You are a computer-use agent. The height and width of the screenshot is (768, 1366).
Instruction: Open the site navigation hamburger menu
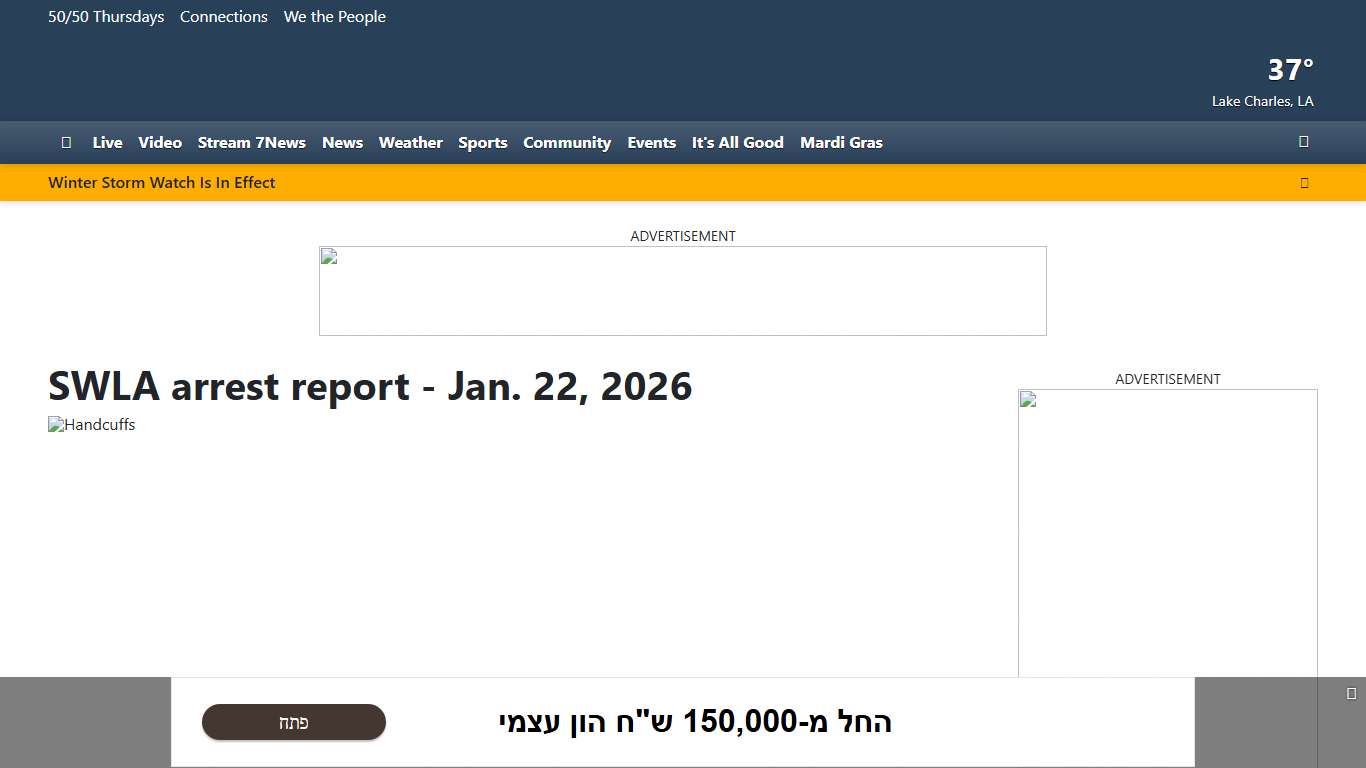[66, 142]
